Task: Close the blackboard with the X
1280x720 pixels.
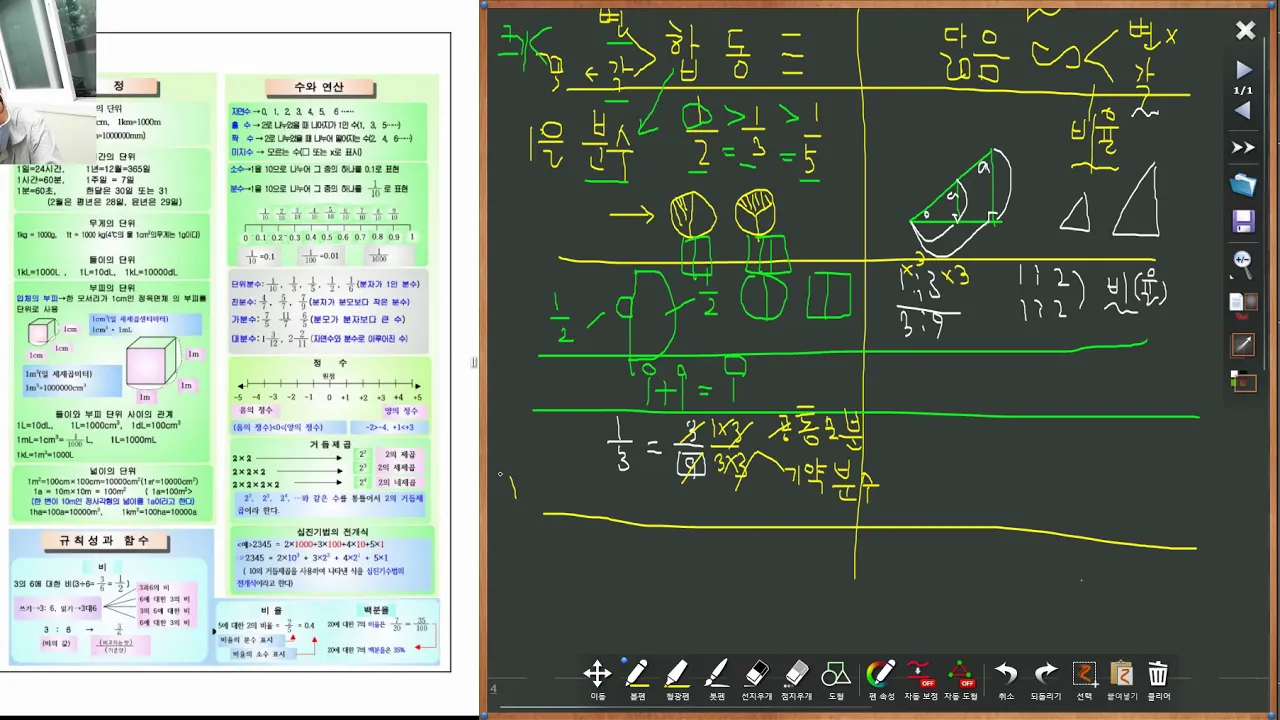Action: 1245,31
